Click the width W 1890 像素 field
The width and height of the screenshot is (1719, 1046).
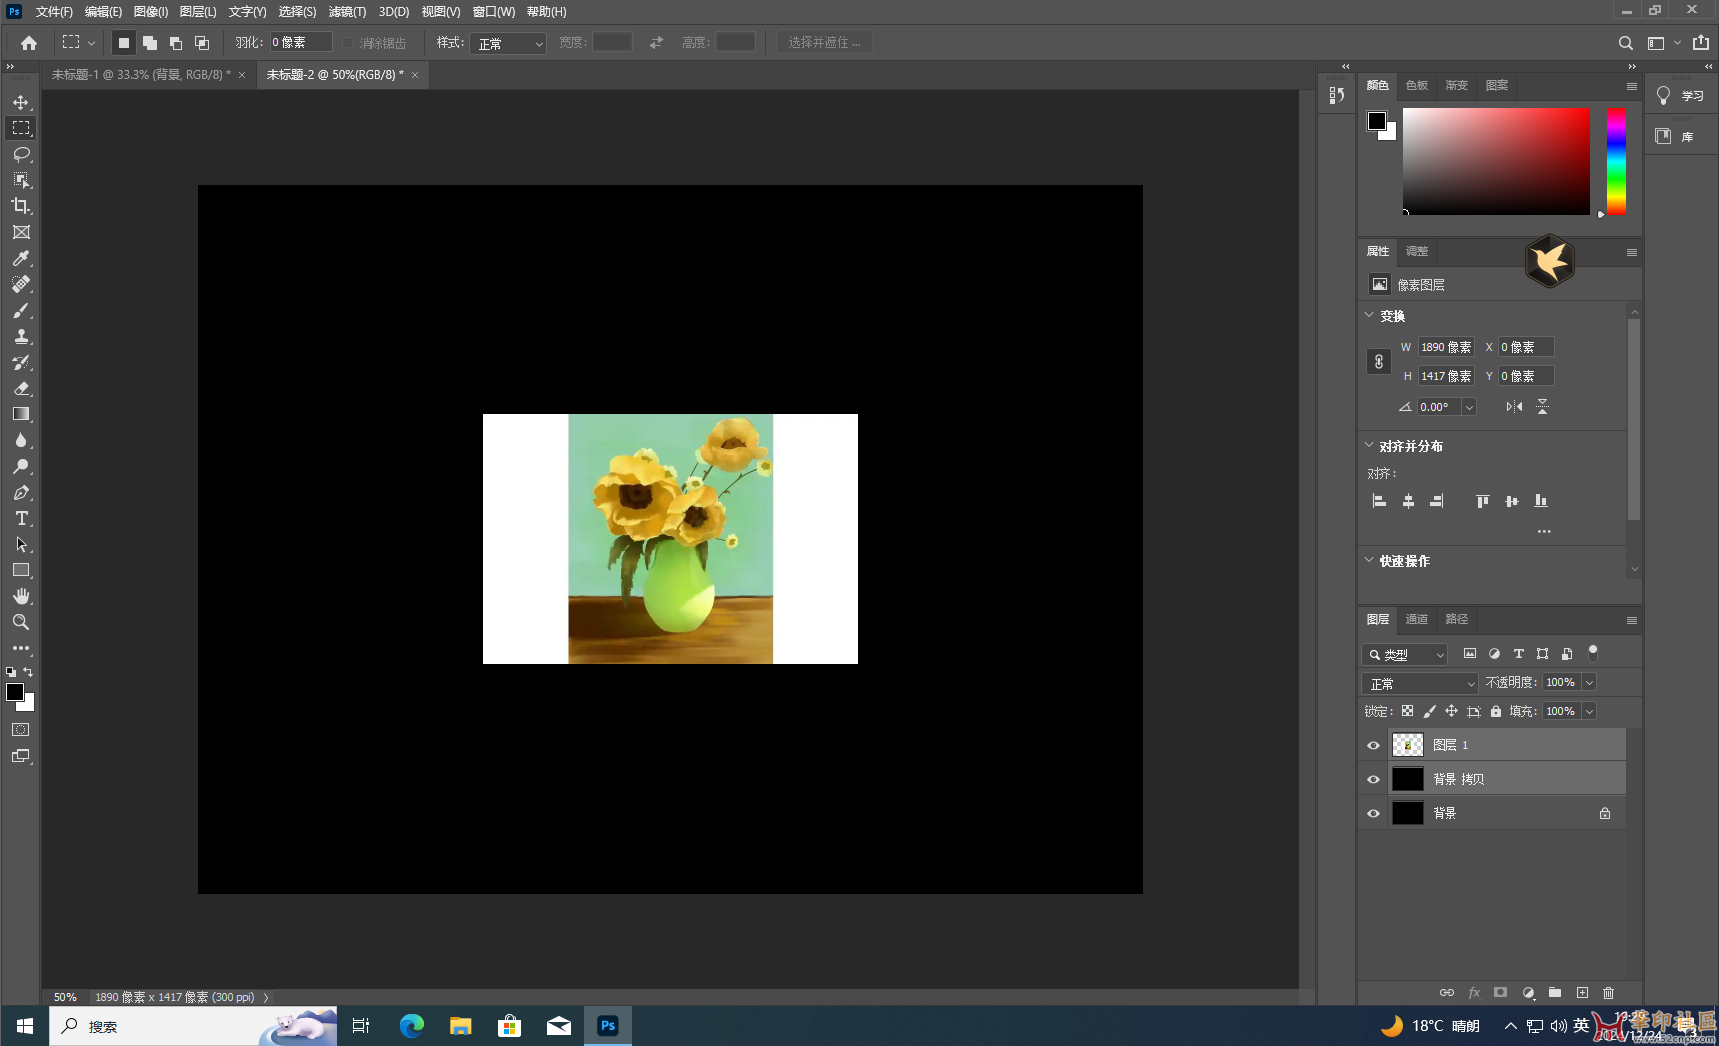click(x=1446, y=347)
